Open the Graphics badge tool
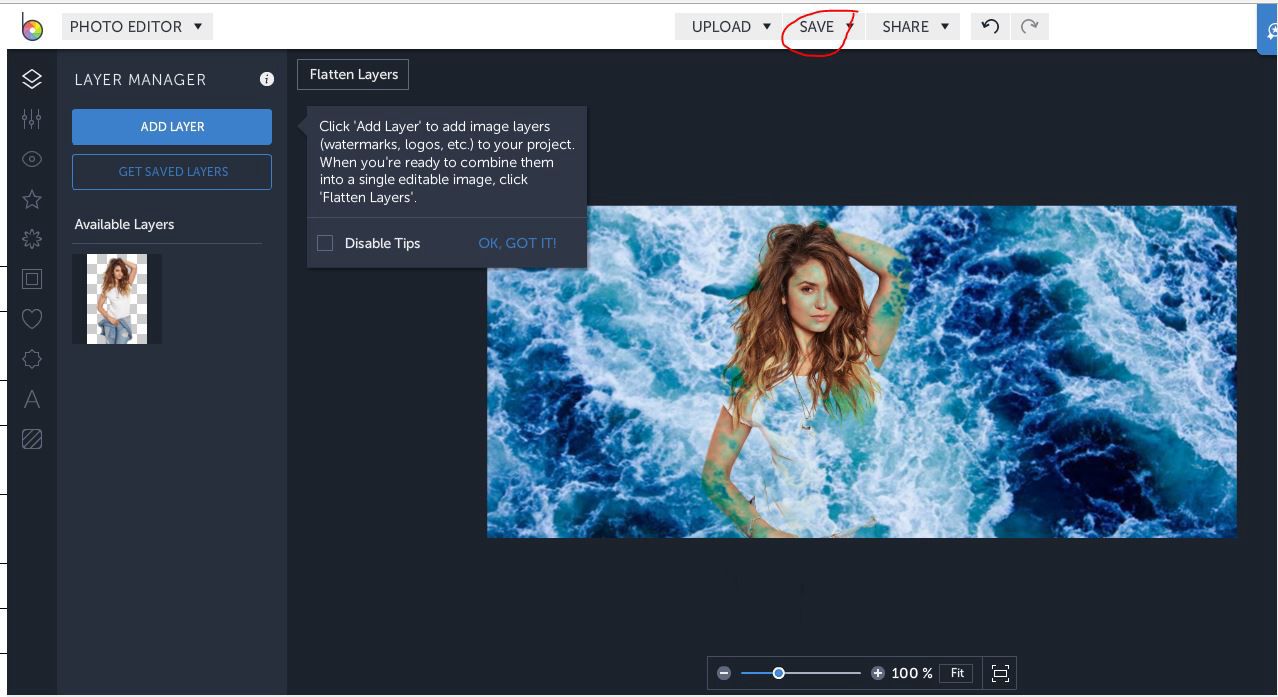The height and width of the screenshot is (697, 1278). pyautogui.click(x=32, y=359)
